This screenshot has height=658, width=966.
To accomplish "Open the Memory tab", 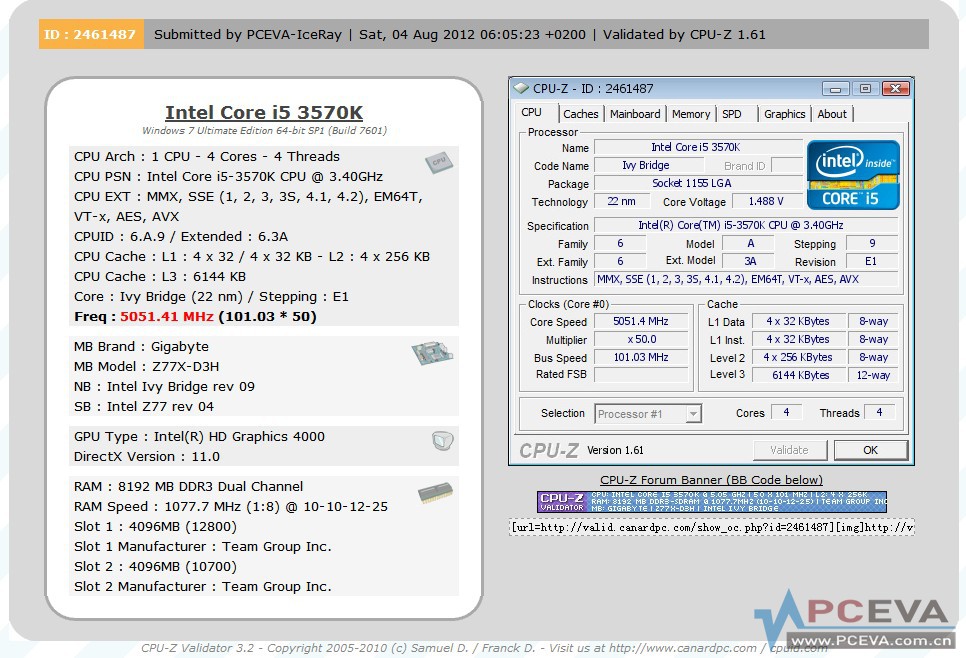I will 691,114.
